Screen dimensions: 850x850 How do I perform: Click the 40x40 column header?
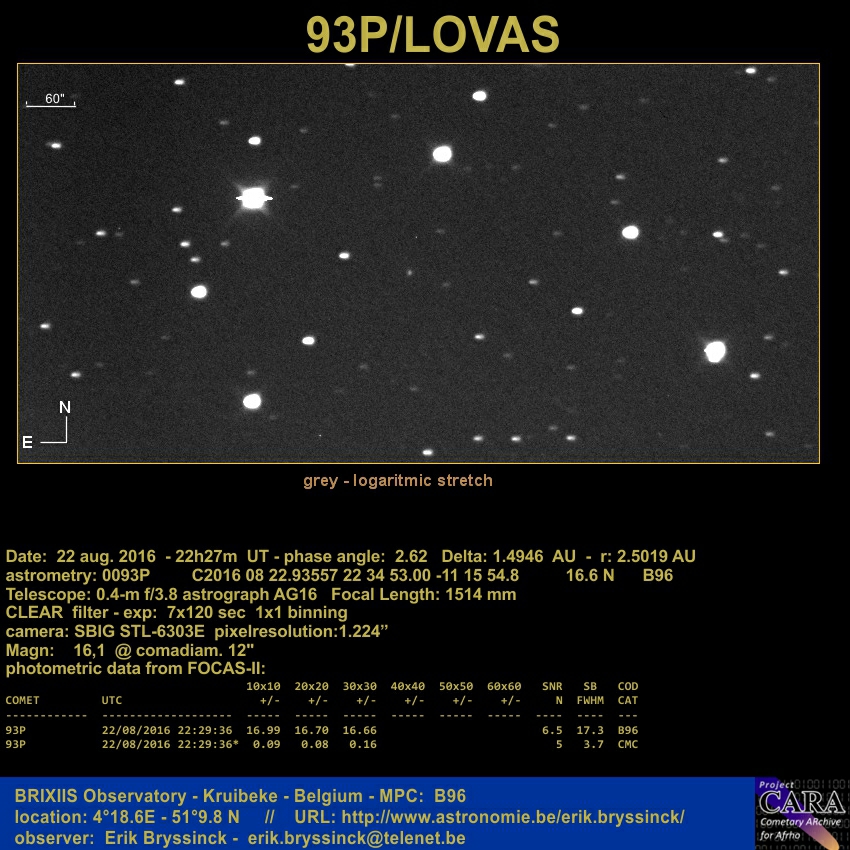[x=408, y=687]
